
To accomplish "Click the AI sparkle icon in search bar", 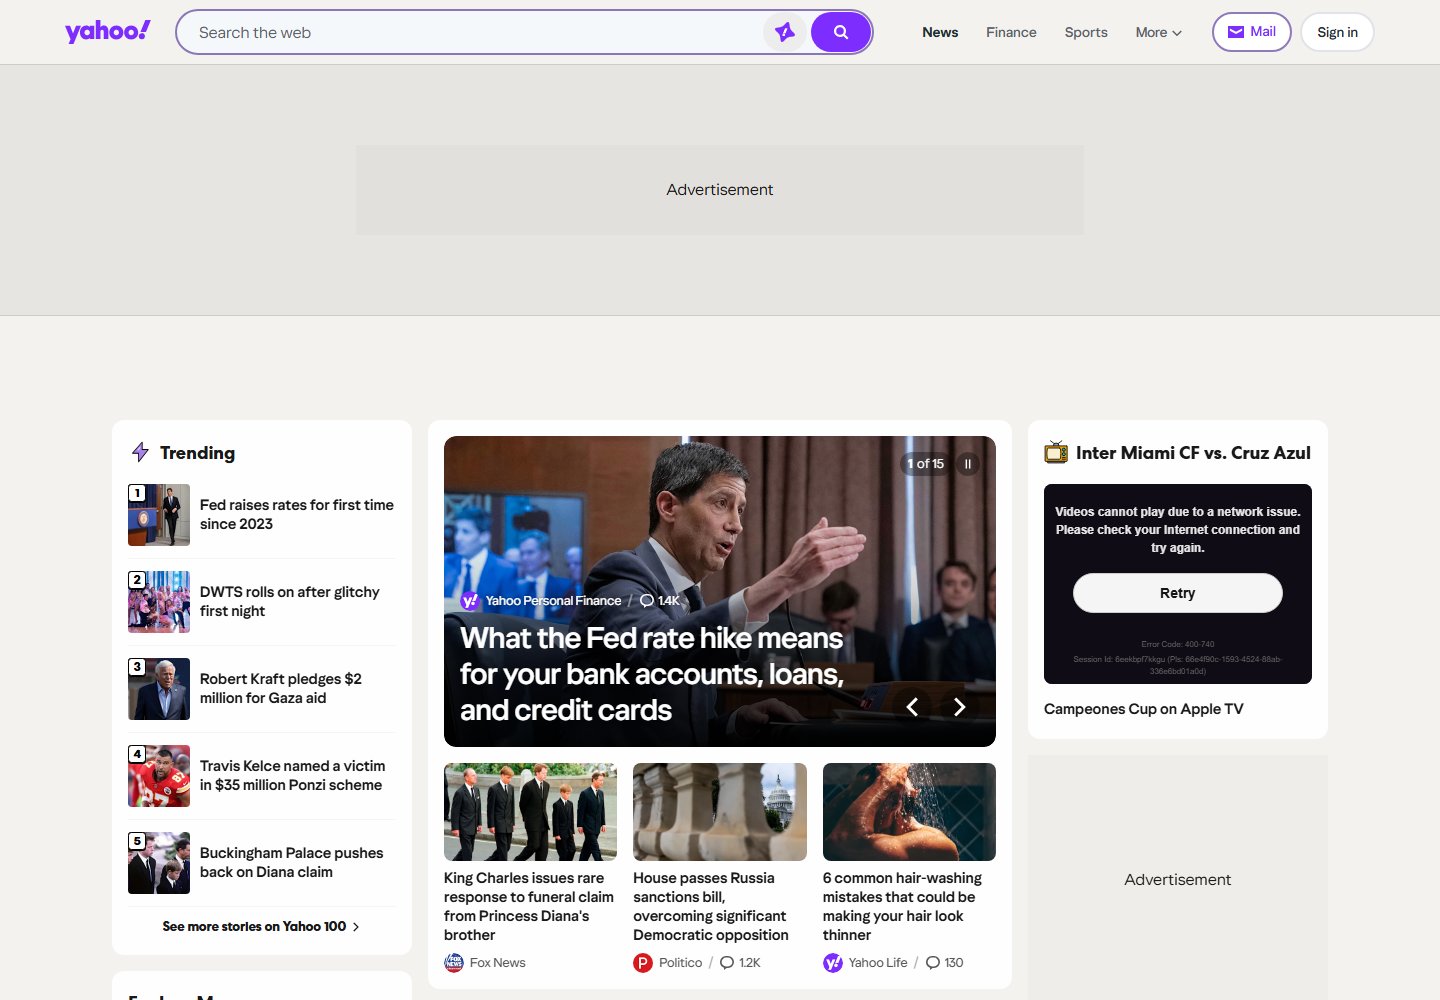I will 785,32.
